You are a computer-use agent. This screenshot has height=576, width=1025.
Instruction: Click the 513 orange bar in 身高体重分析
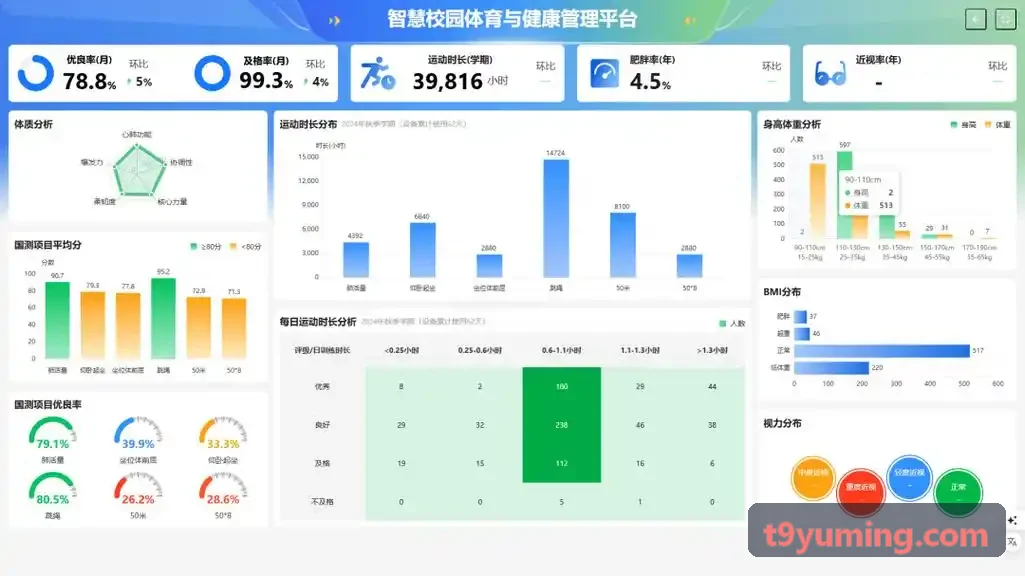[x=818, y=201]
